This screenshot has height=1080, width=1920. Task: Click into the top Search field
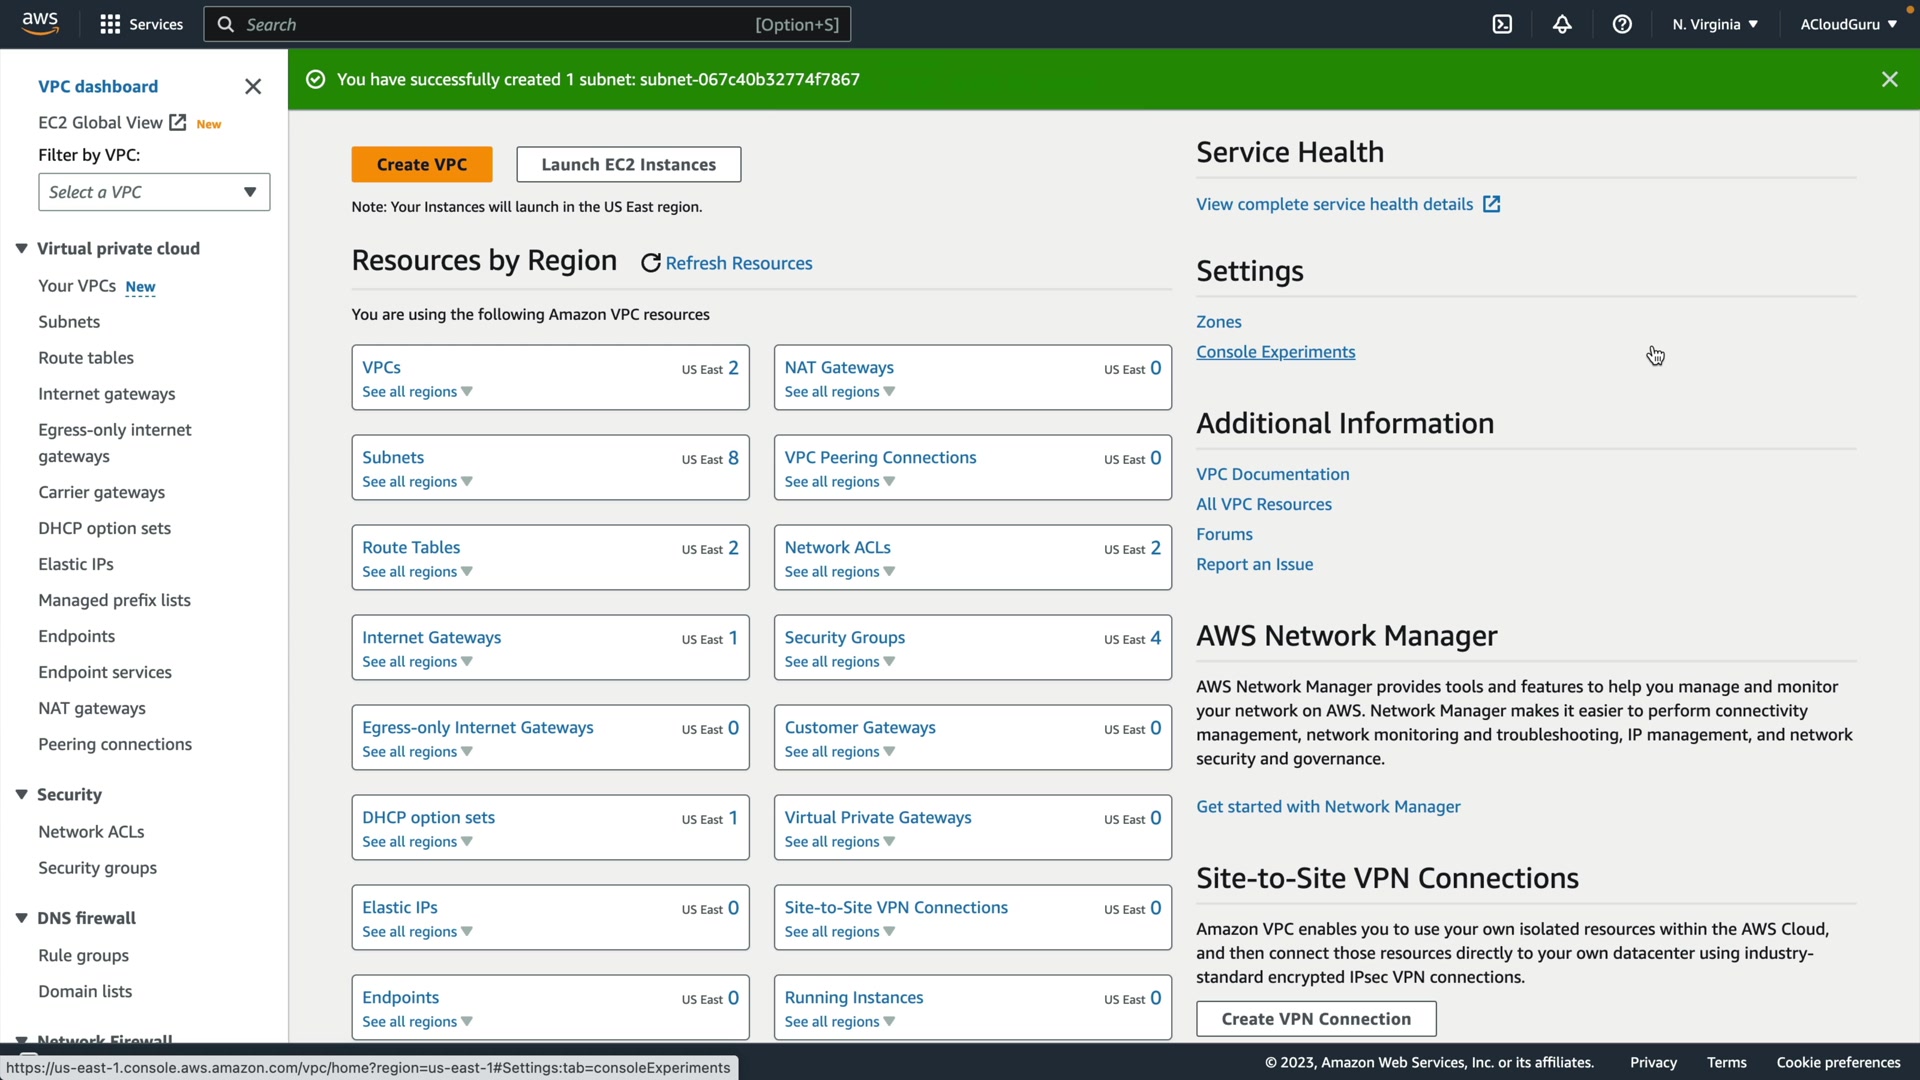tap(500, 24)
